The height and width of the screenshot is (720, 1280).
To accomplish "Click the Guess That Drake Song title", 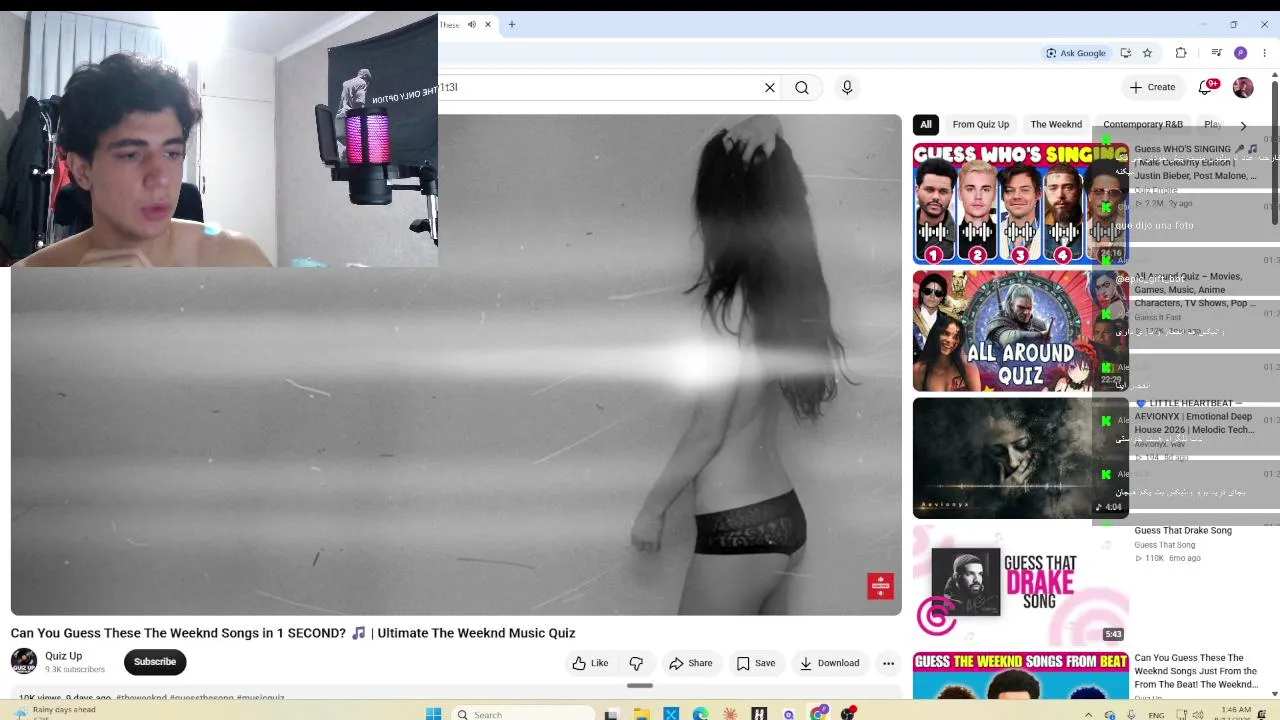I will click(x=1183, y=530).
